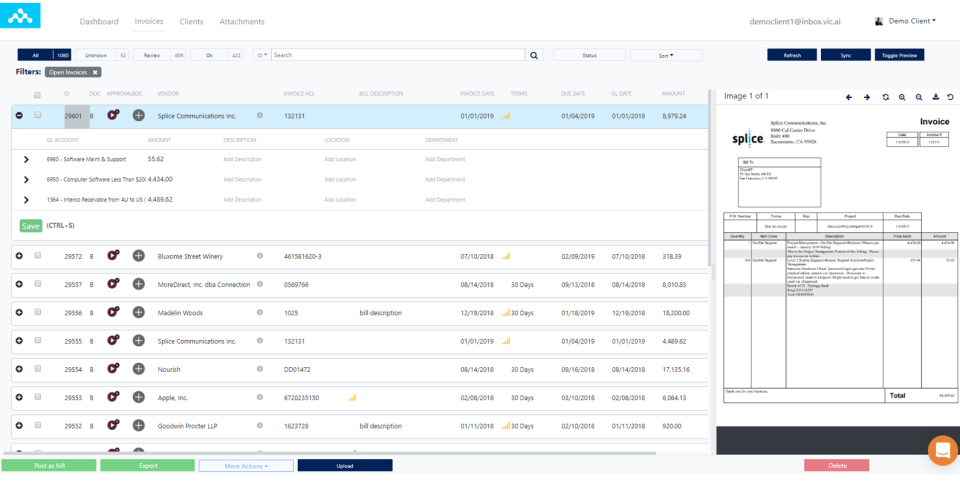Screen dimensions: 960x484
Task: Open the ID search field dropdown
Action: point(261,55)
